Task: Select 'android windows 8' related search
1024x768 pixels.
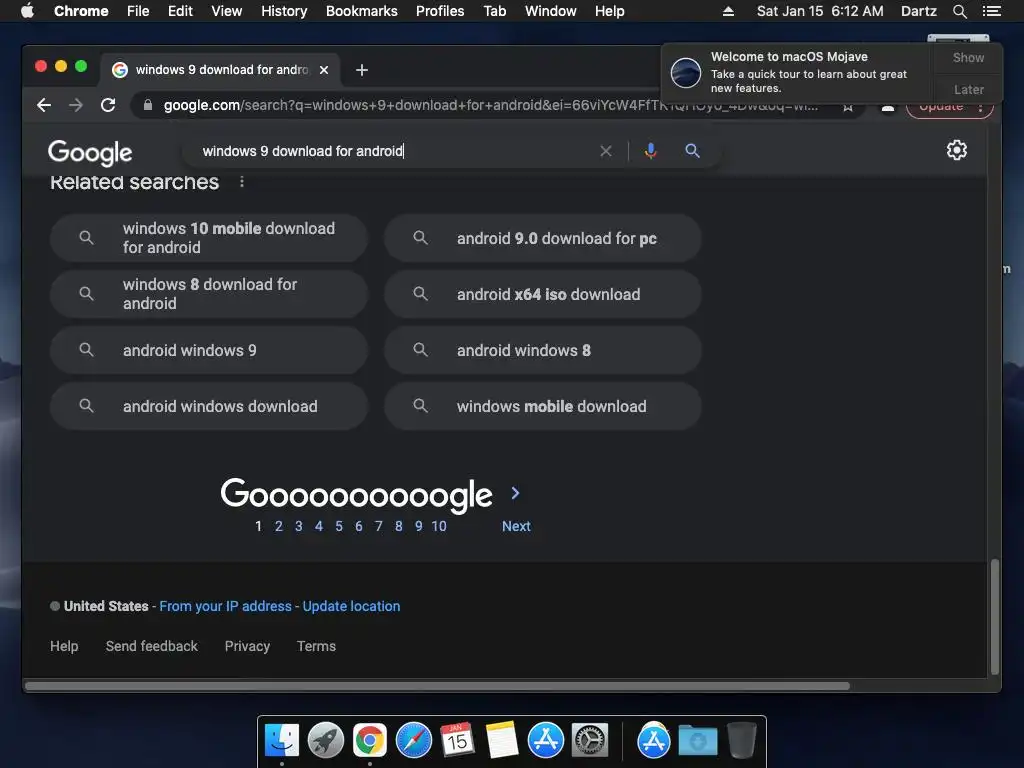Action: (543, 350)
